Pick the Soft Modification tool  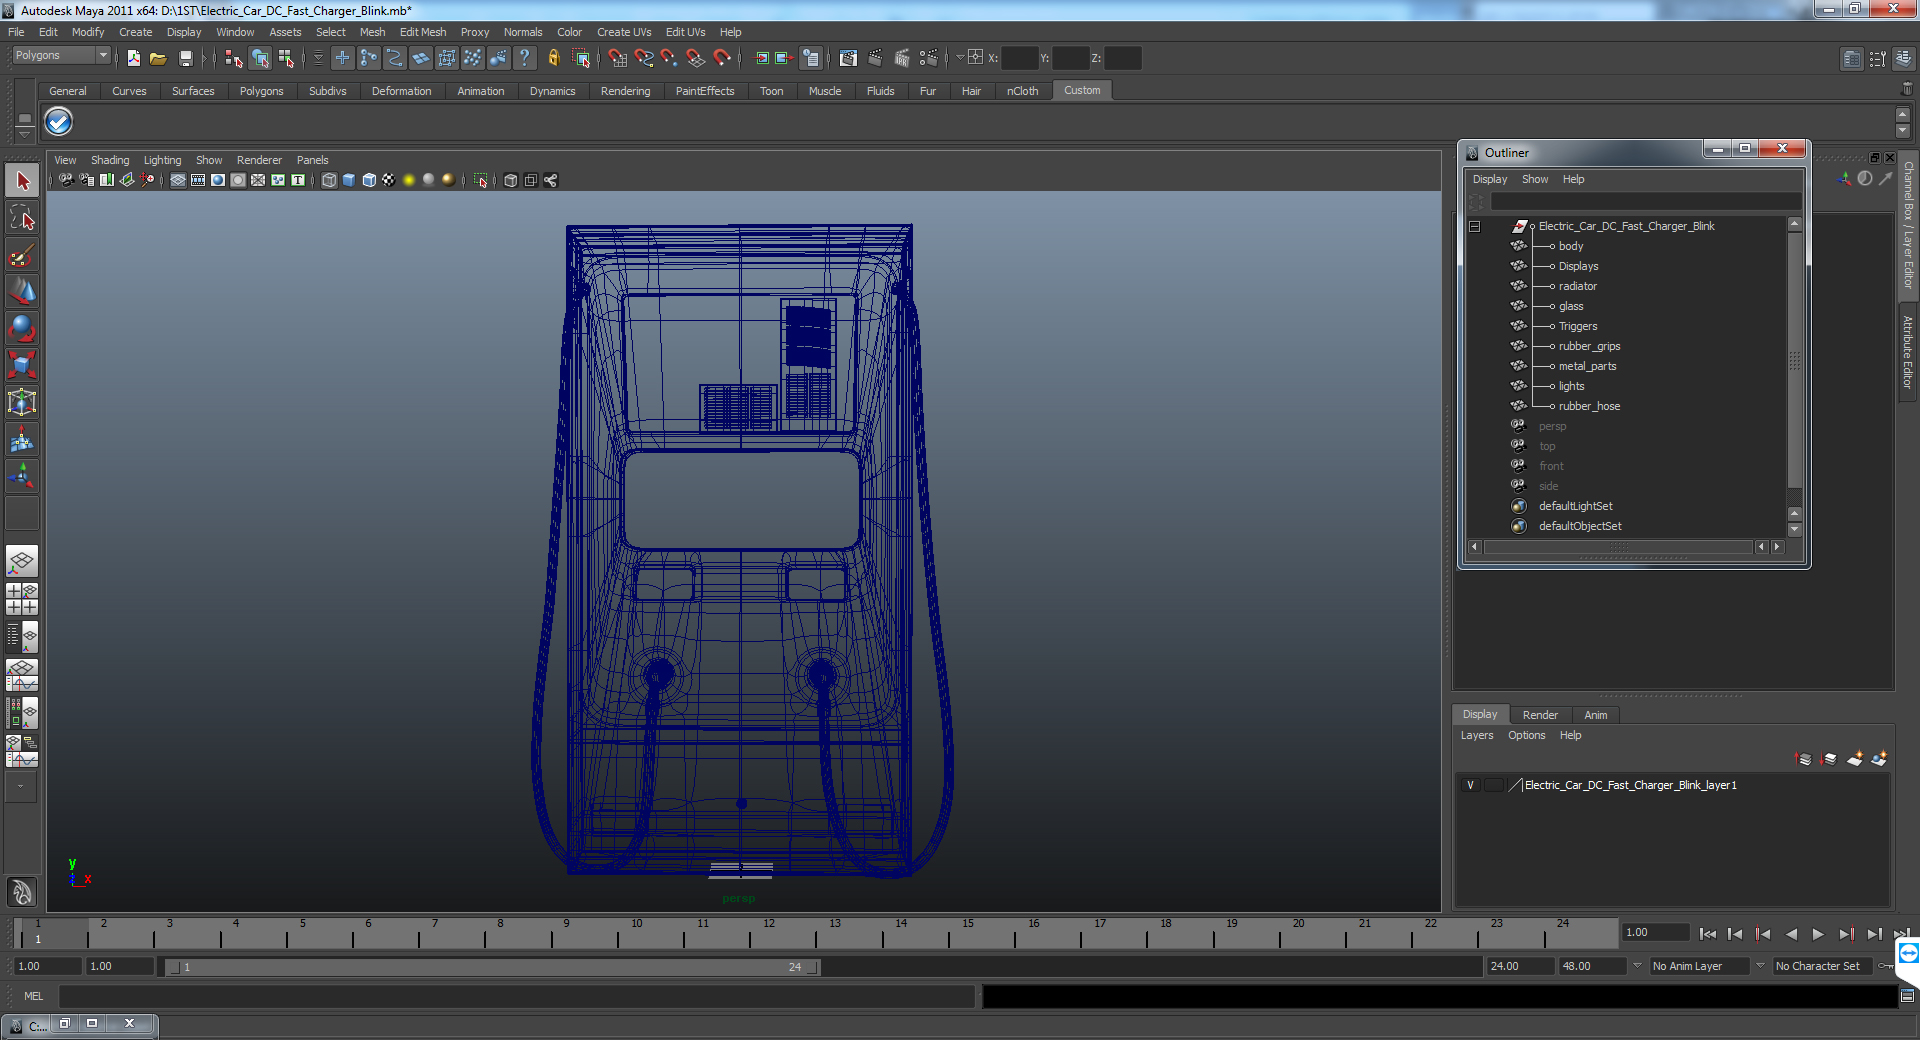(x=22, y=439)
